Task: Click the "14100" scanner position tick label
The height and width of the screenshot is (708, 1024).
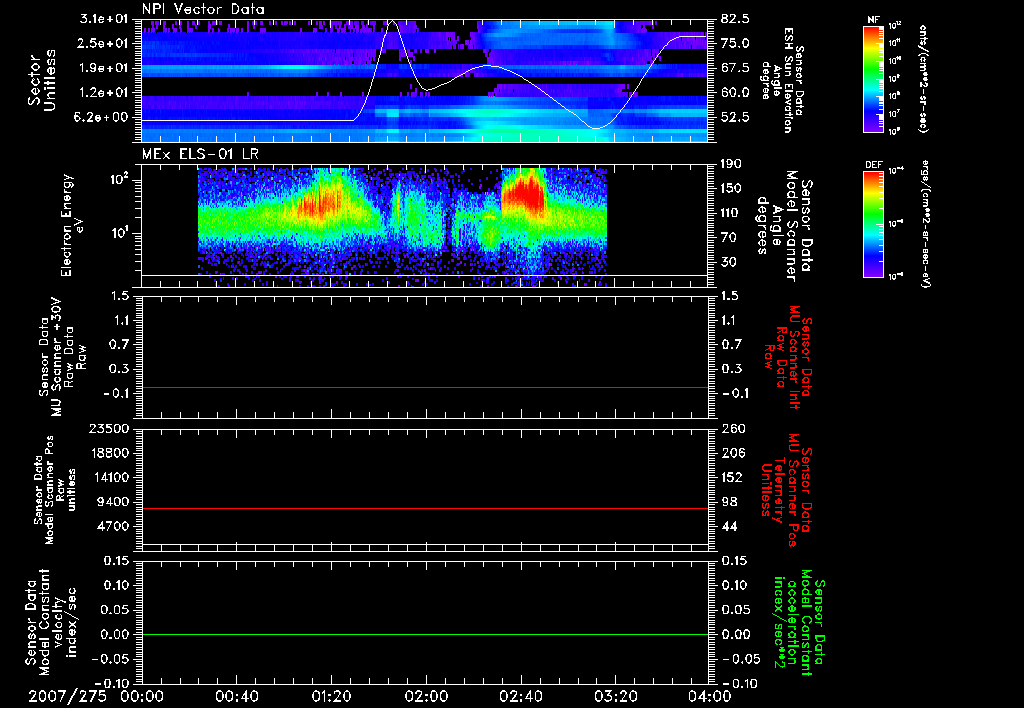Action: tap(109, 477)
